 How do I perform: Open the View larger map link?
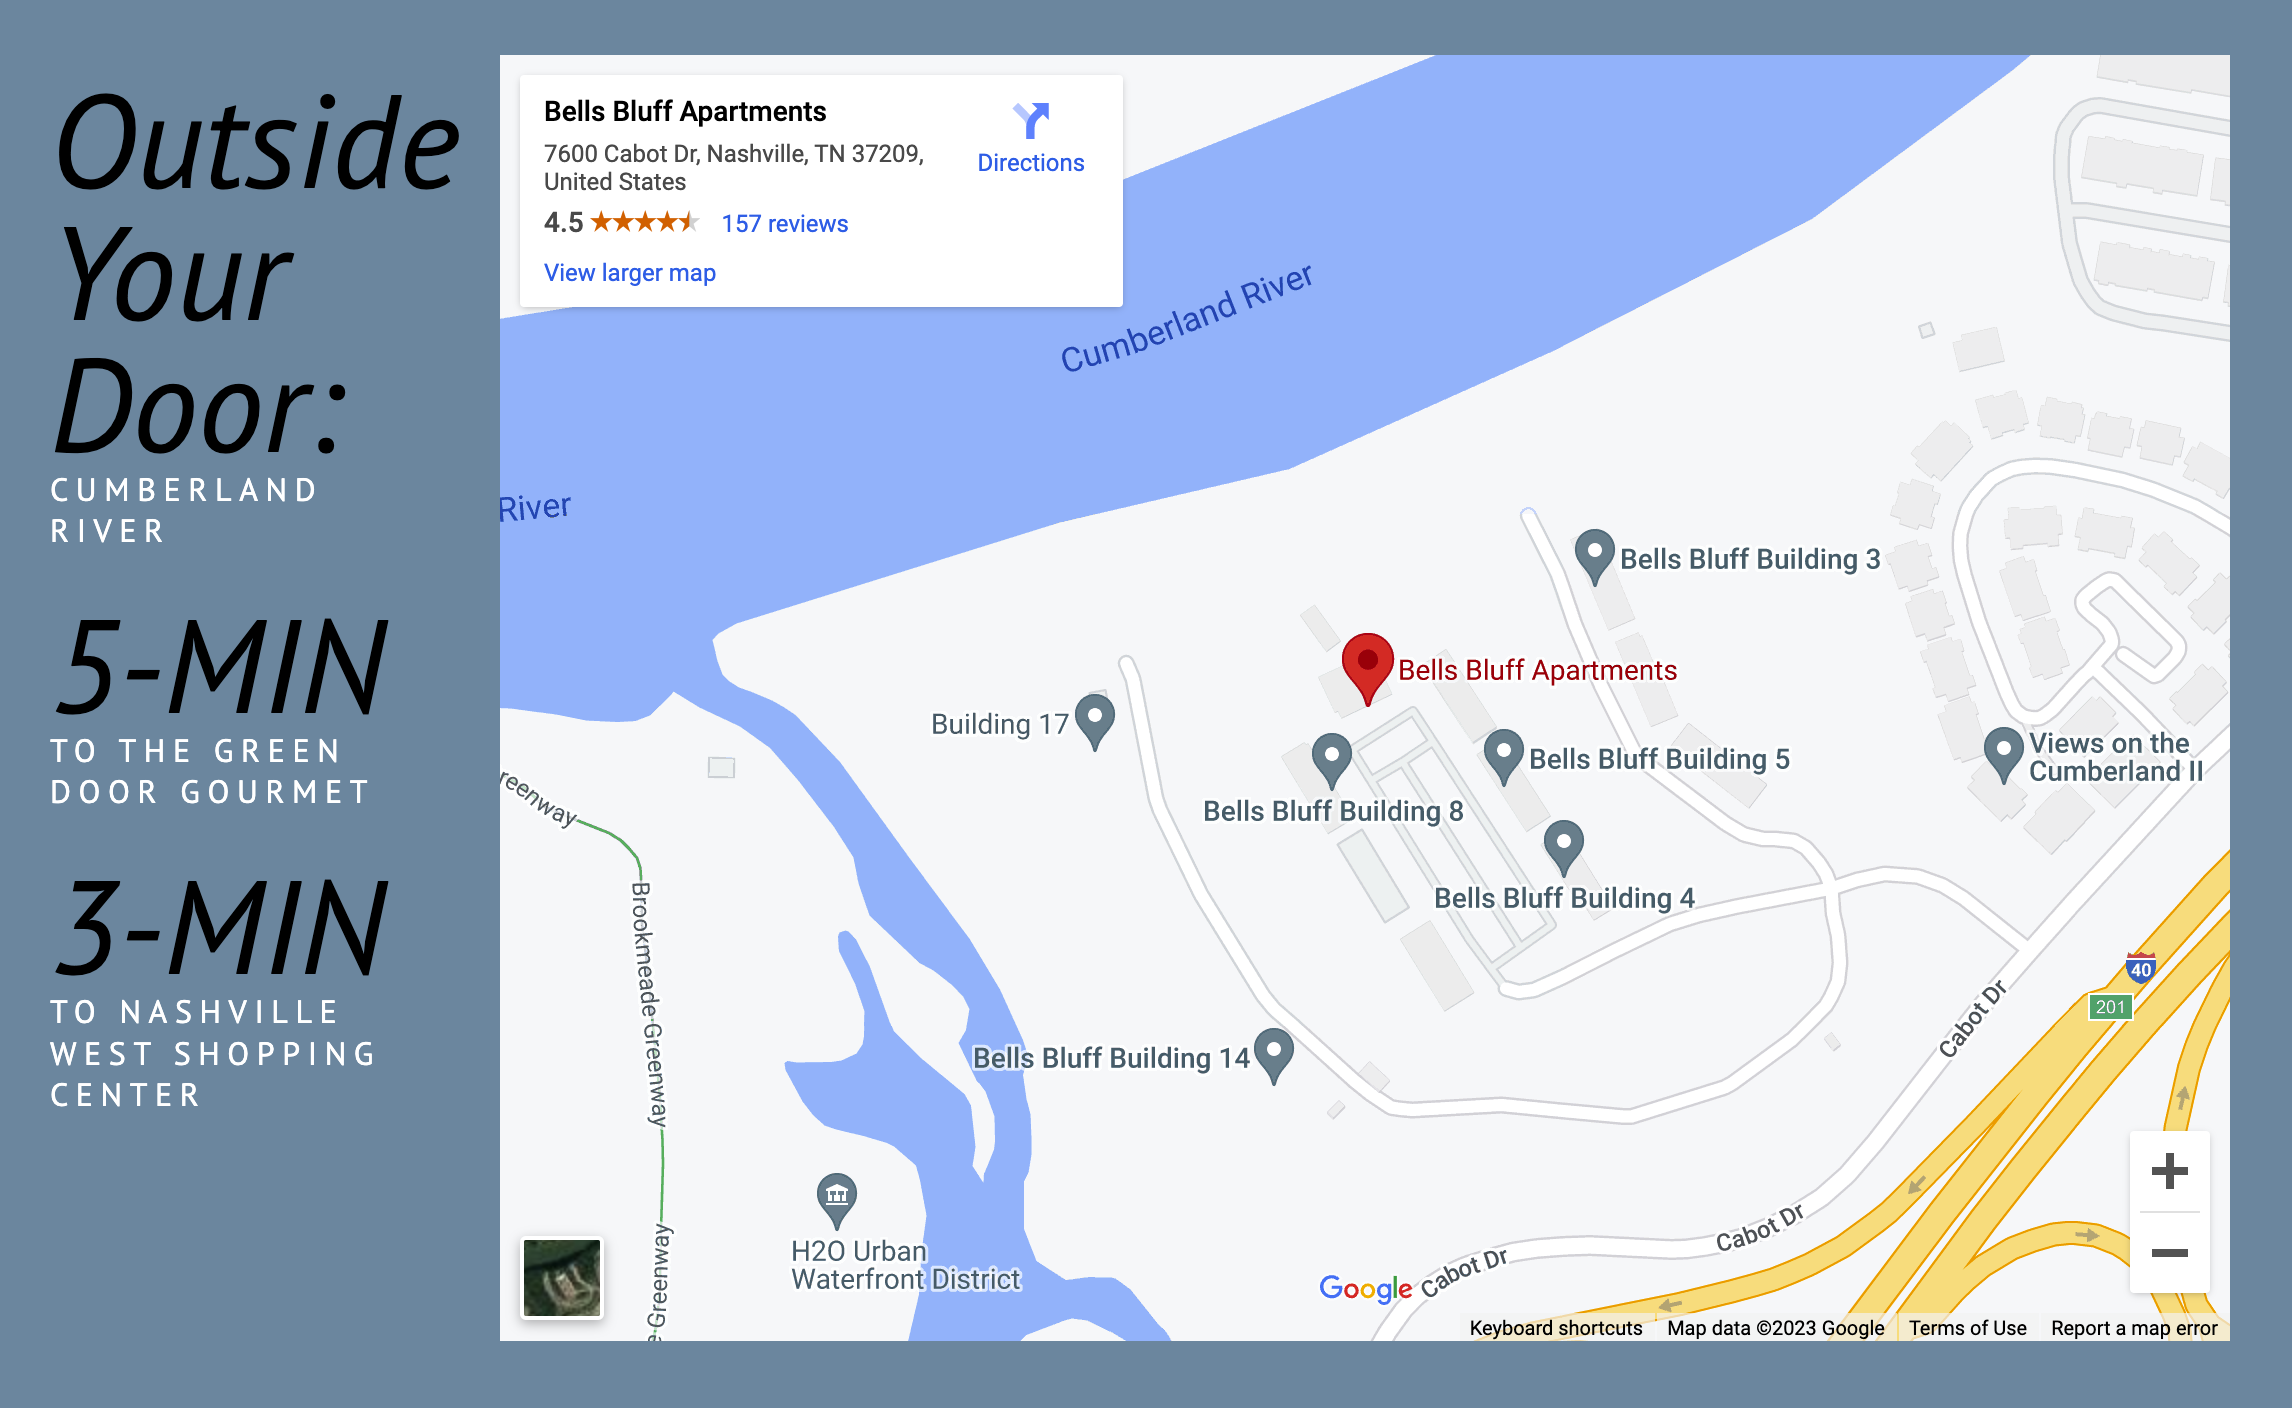(x=630, y=273)
